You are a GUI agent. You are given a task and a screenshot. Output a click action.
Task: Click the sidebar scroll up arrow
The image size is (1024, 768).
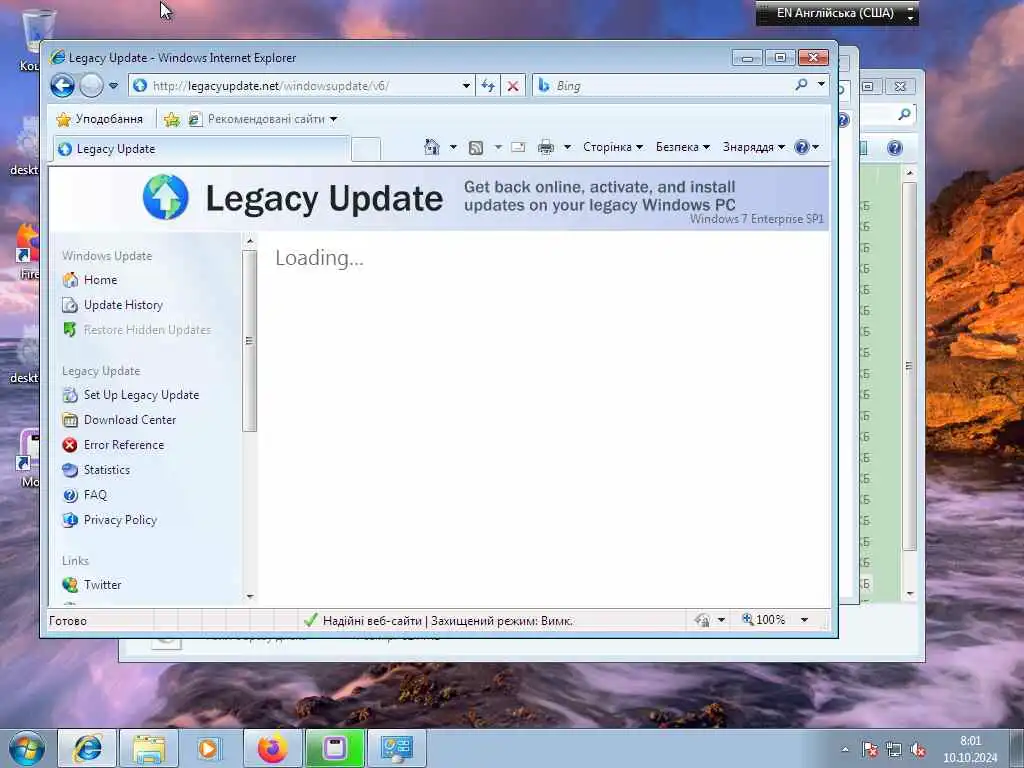(249, 241)
